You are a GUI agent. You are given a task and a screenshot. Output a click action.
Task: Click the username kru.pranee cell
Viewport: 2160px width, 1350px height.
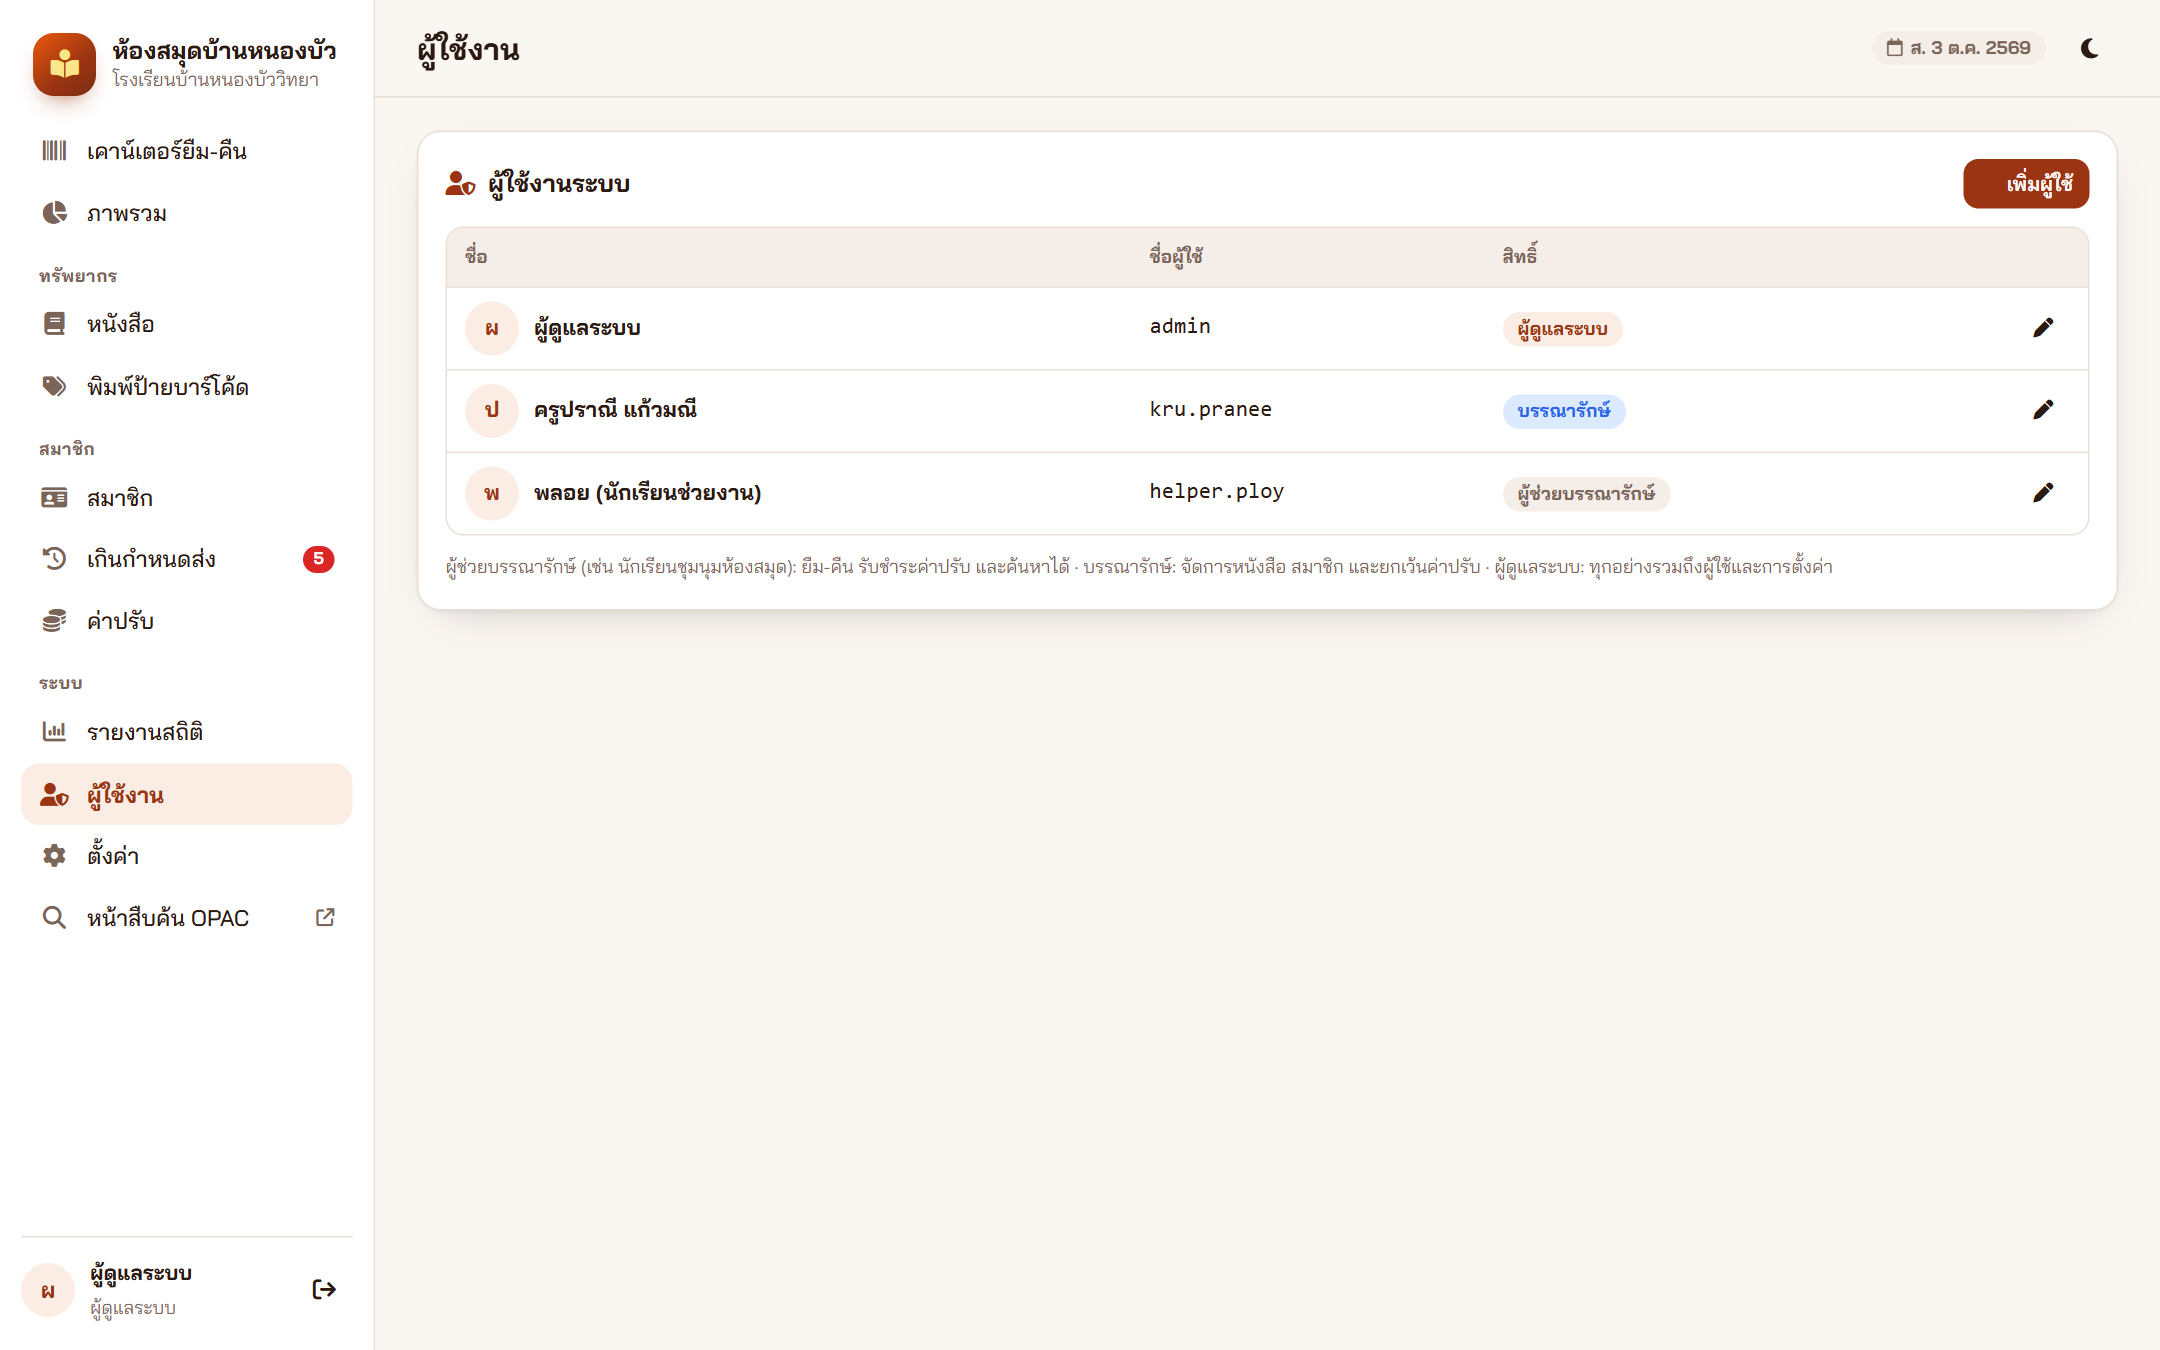(1210, 410)
